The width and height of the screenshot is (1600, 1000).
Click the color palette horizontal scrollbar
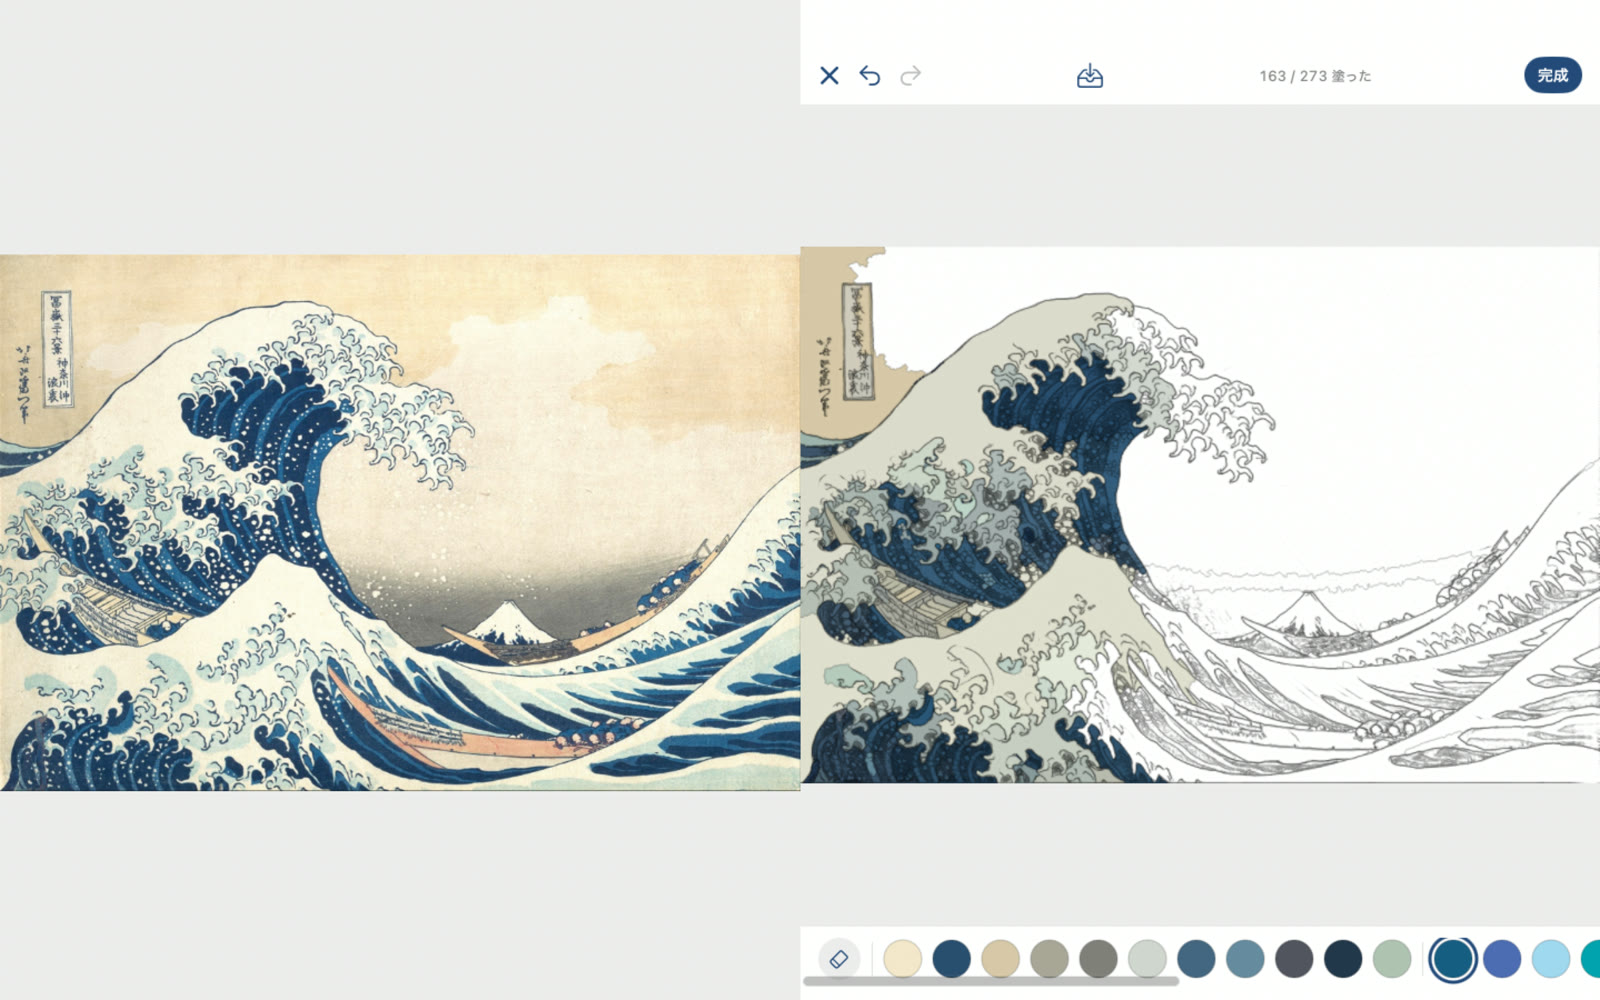coord(991,982)
